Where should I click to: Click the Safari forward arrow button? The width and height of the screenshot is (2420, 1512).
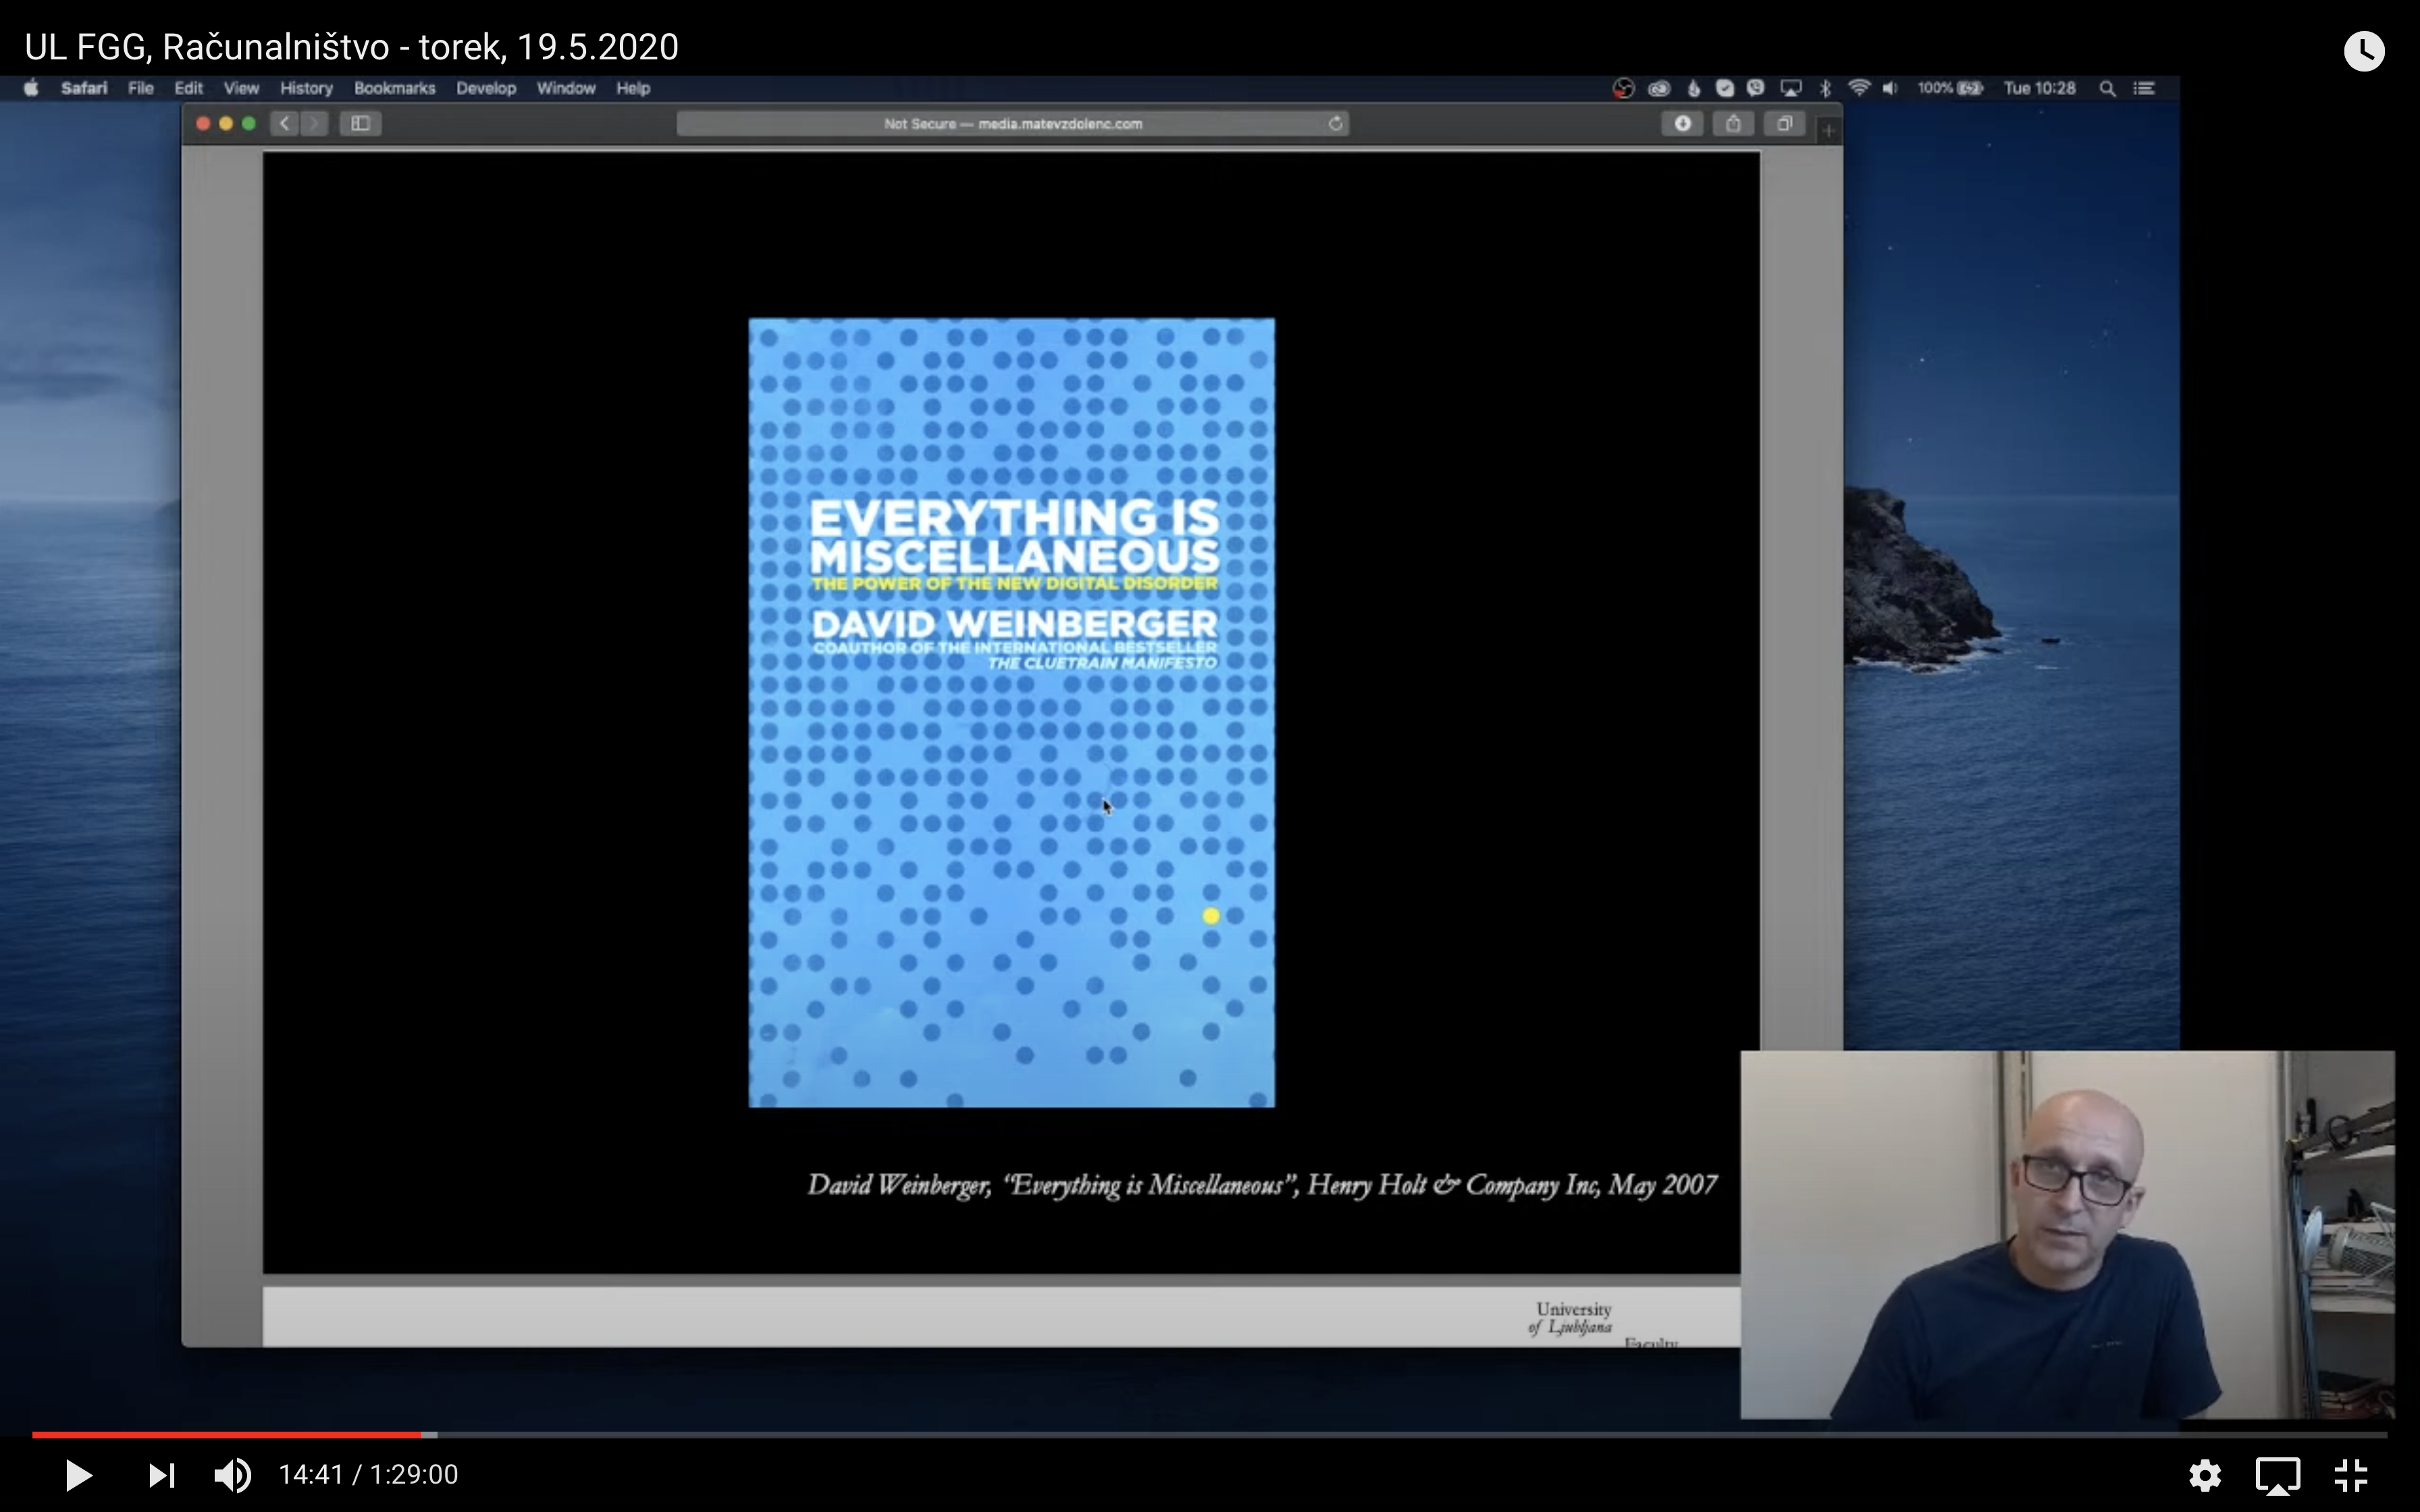tap(314, 123)
